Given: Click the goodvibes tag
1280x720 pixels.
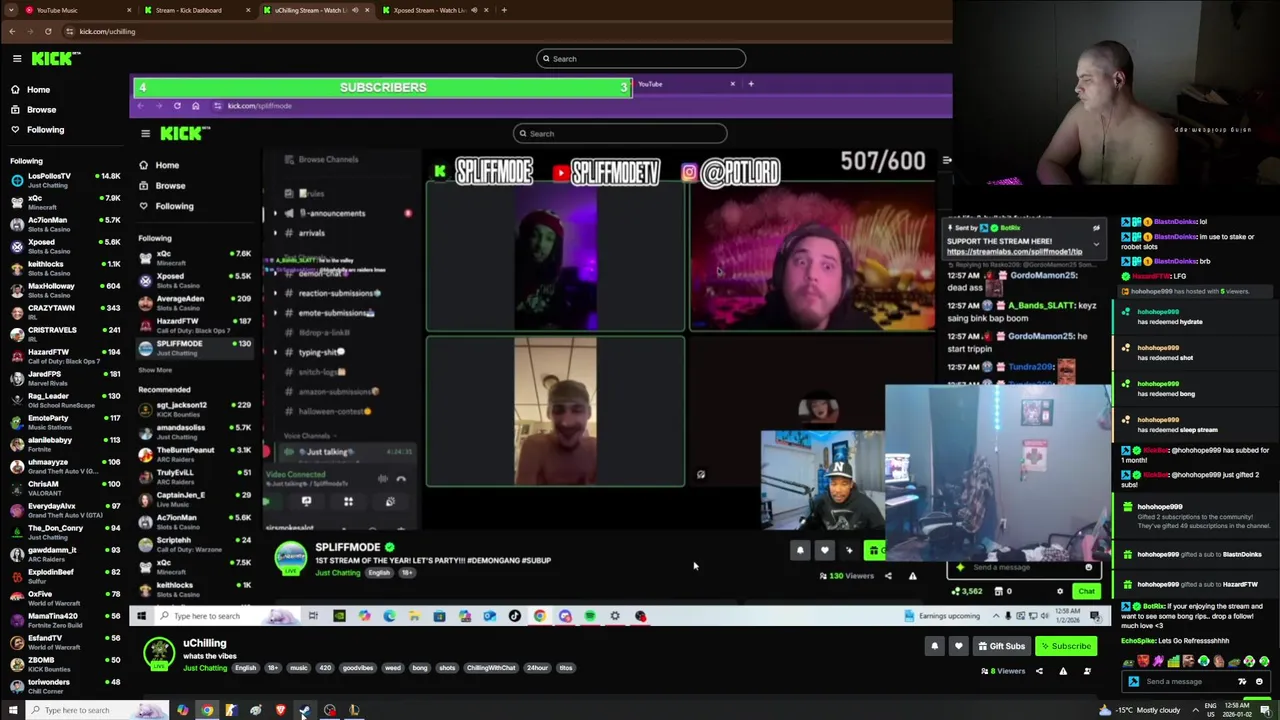Looking at the screenshot, I should tap(357, 668).
